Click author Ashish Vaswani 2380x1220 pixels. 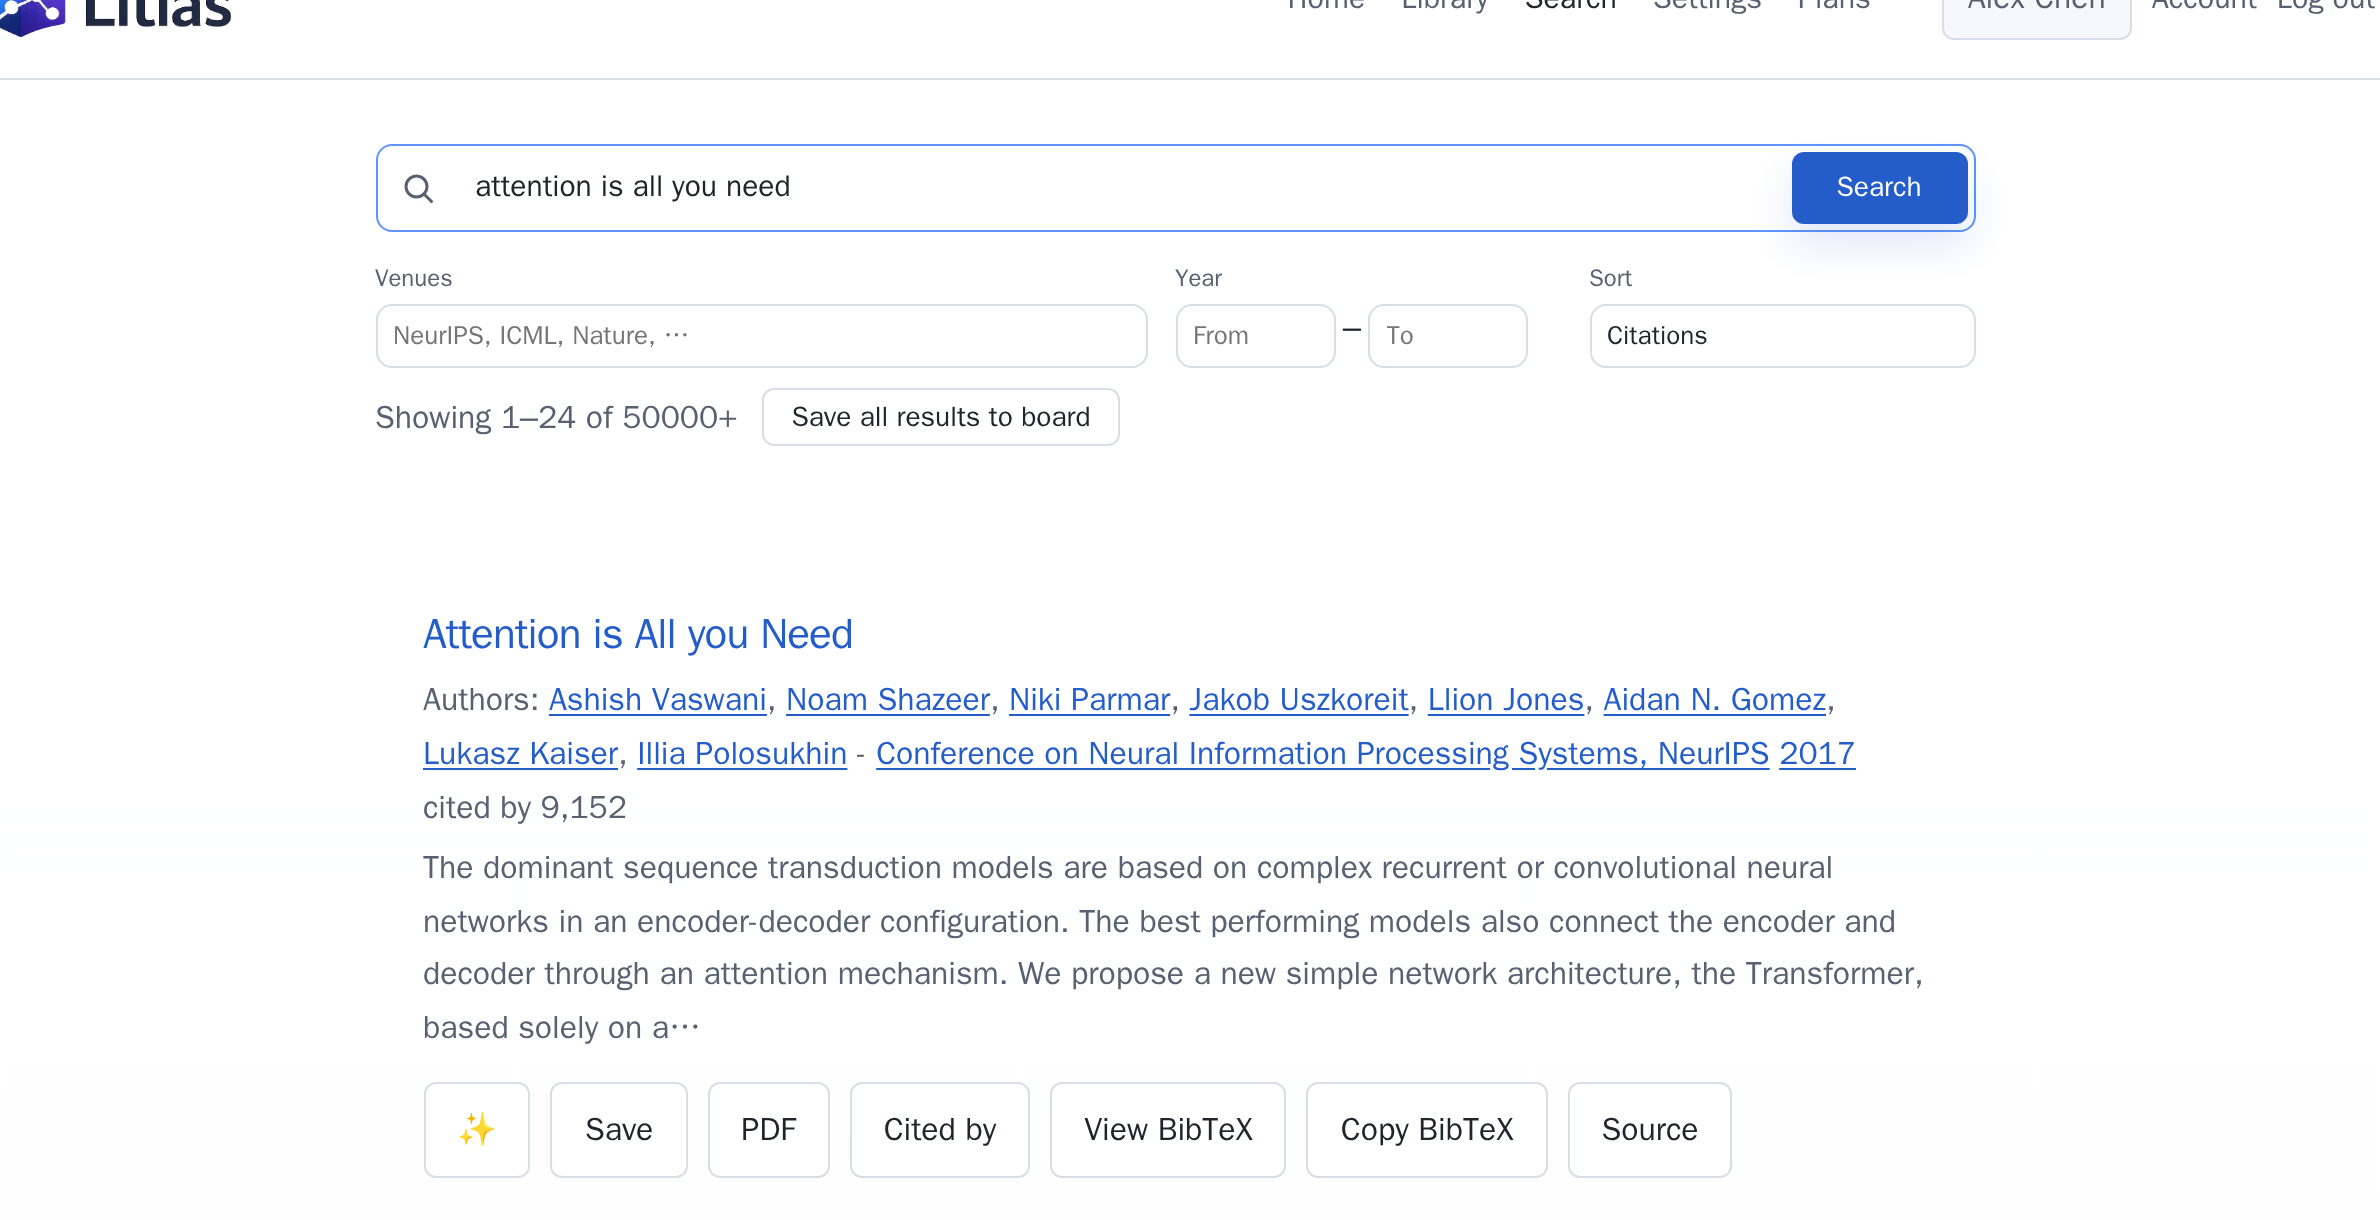coord(657,699)
